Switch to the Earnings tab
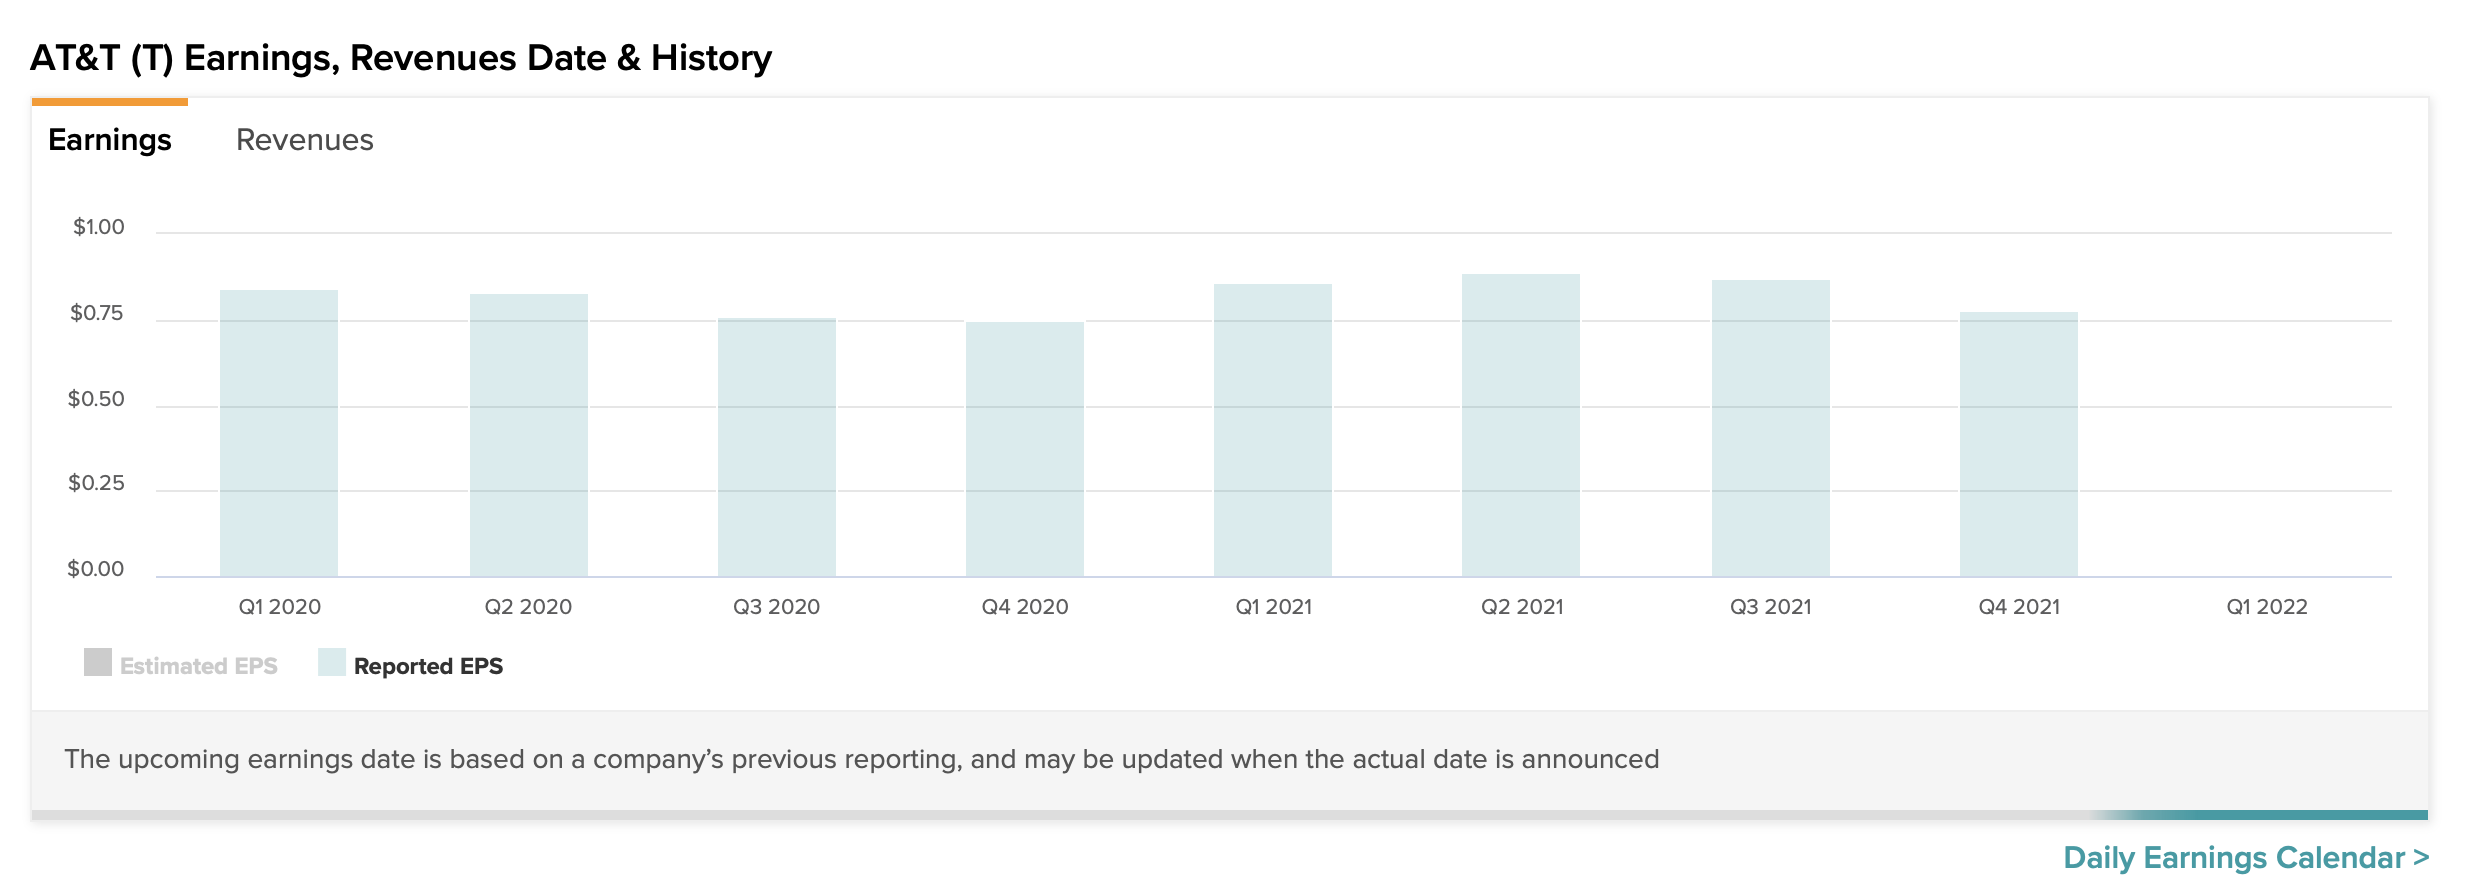 click(x=110, y=140)
